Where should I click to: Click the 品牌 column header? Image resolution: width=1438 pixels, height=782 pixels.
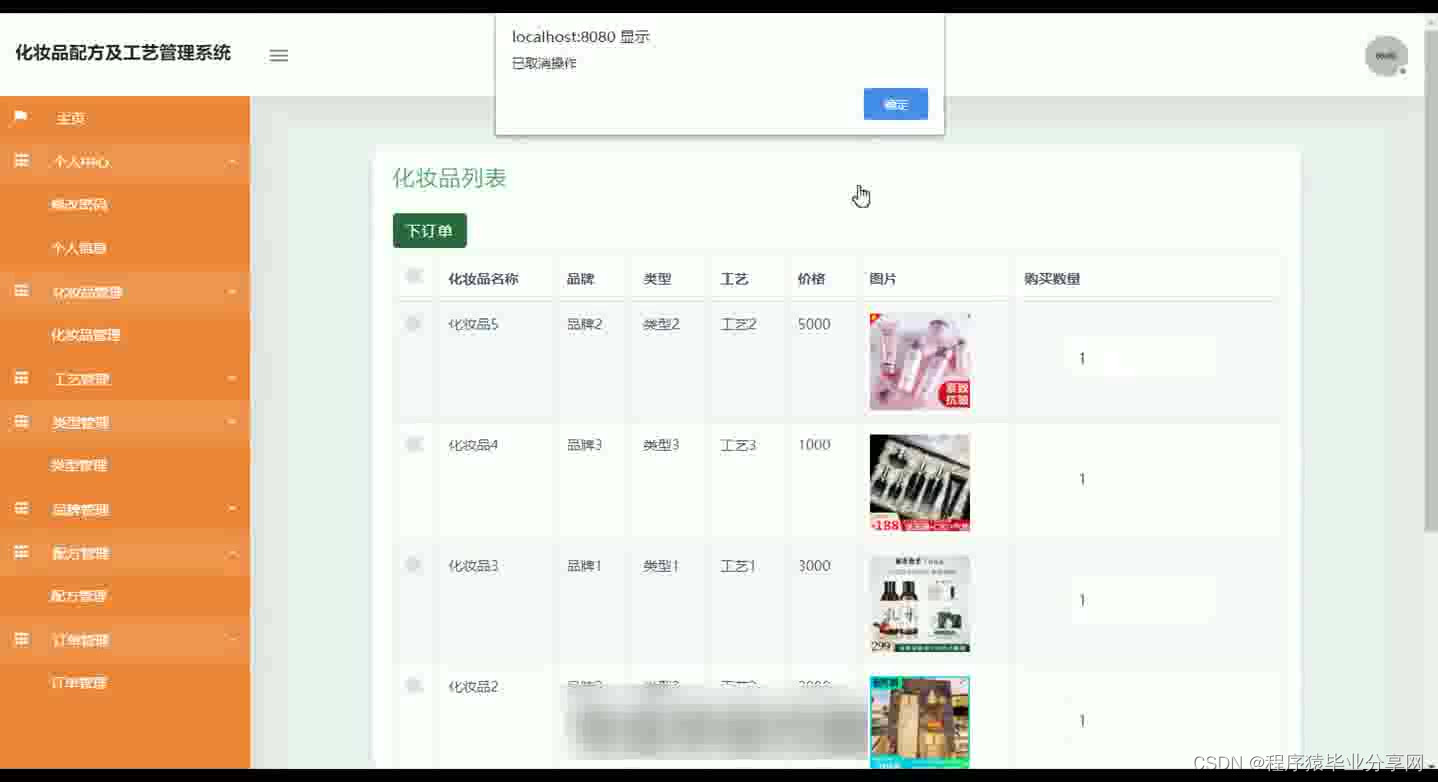[x=581, y=279]
